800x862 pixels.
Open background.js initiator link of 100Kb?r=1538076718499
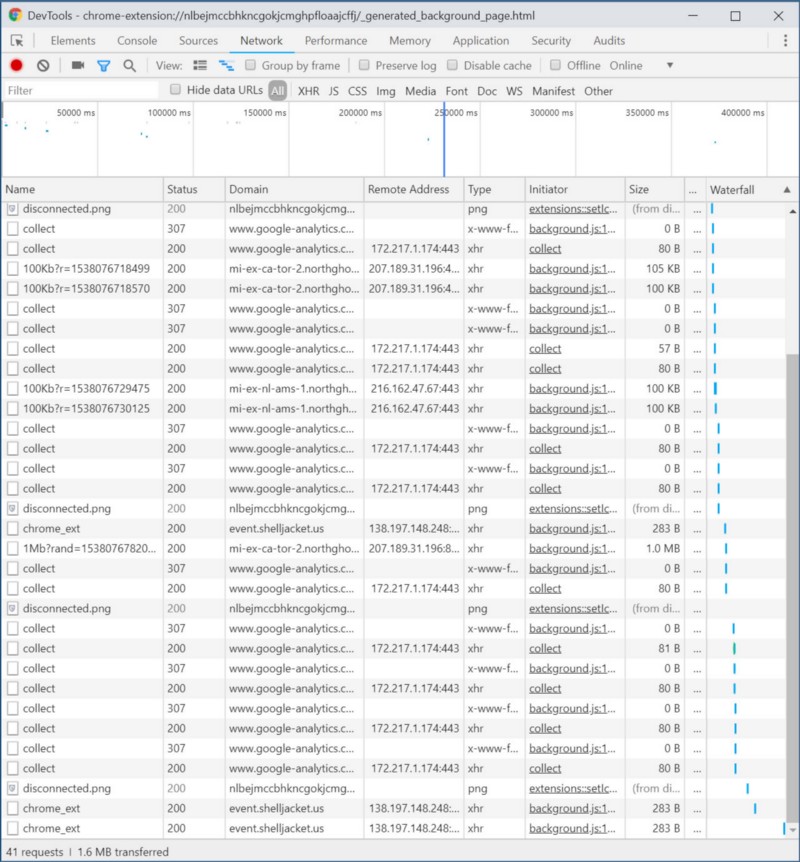tap(572, 269)
